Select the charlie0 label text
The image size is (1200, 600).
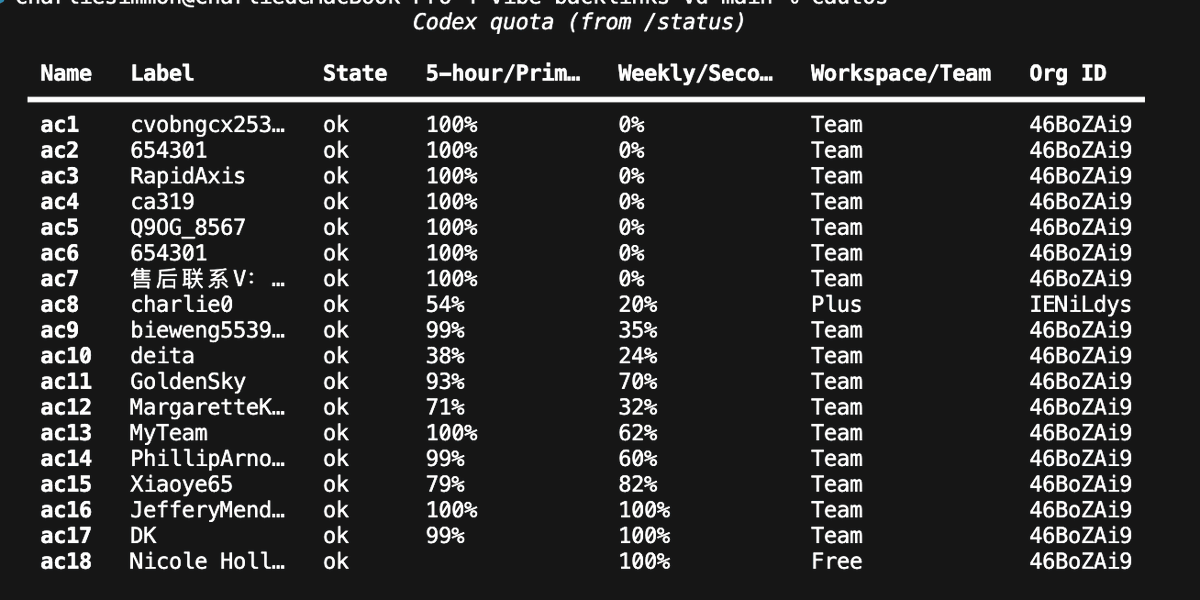click(x=181, y=305)
